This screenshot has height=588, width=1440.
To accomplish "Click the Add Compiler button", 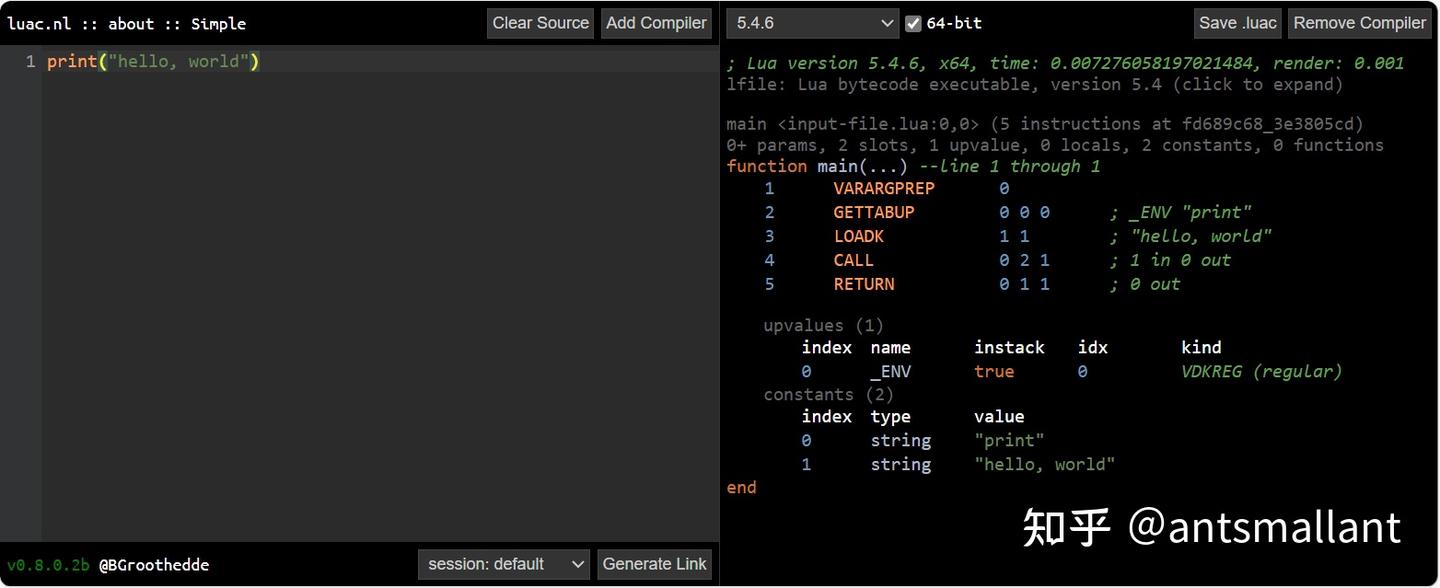I will coord(656,23).
